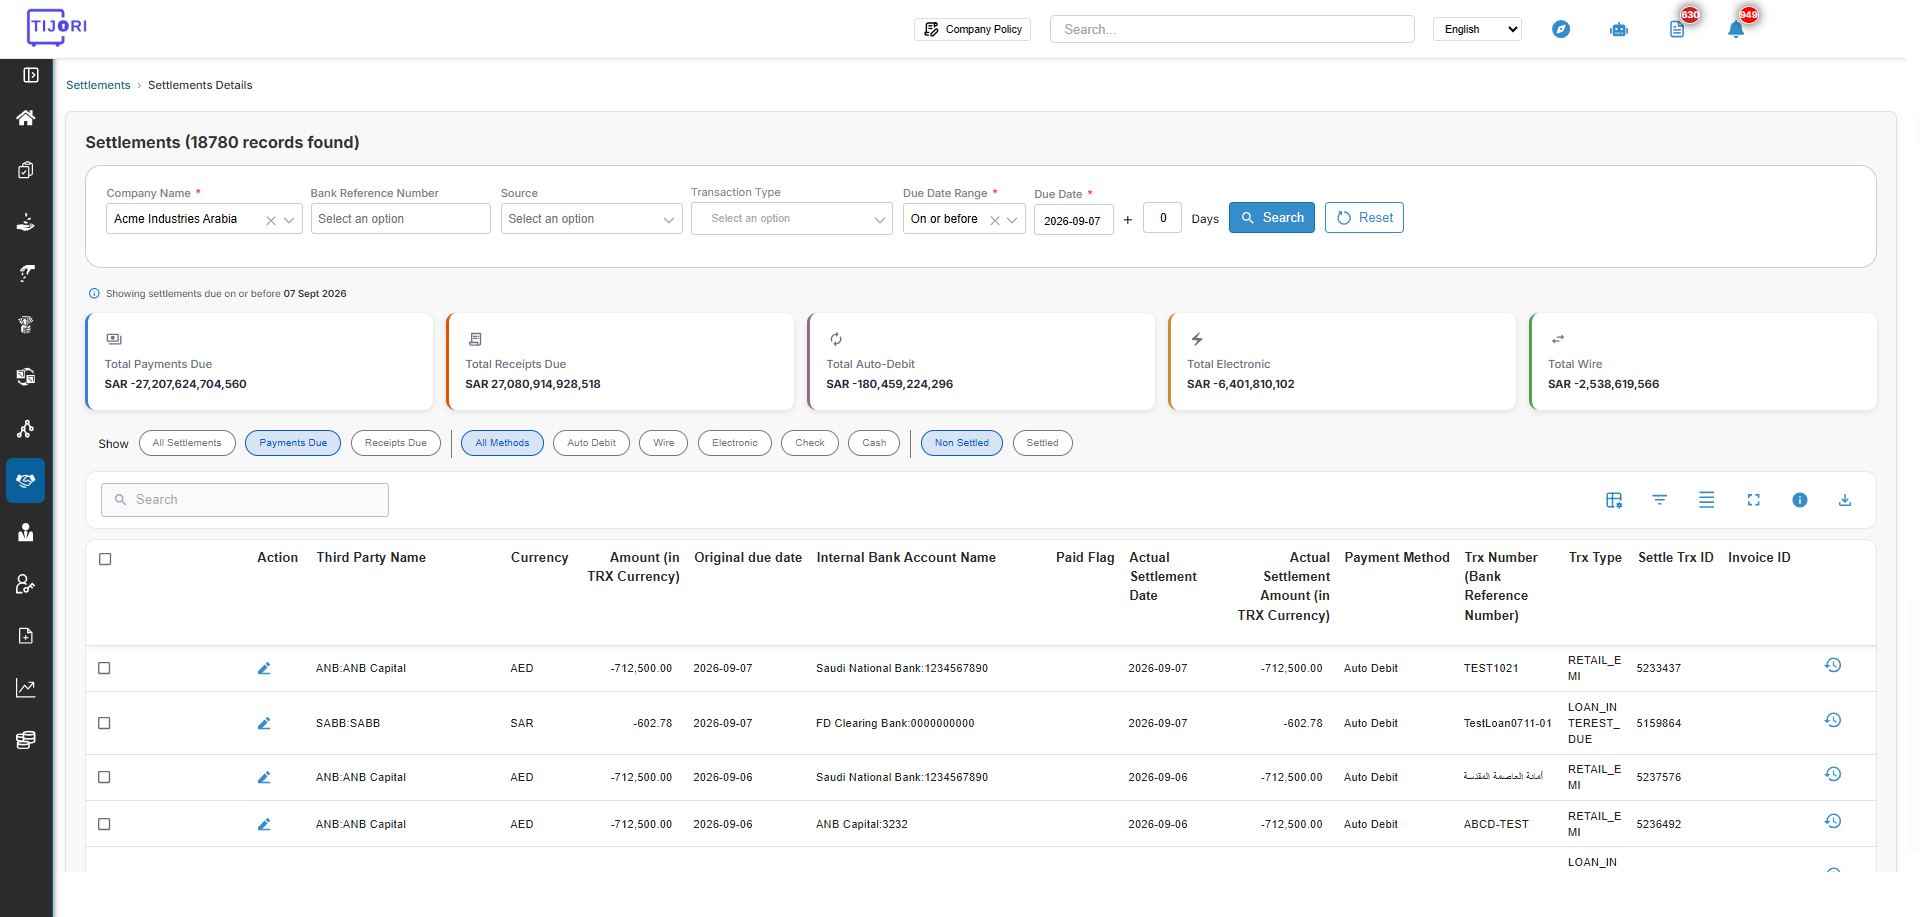The image size is (1920, 917).
Task: Select the Check method filter
Action: click(810, 443)
